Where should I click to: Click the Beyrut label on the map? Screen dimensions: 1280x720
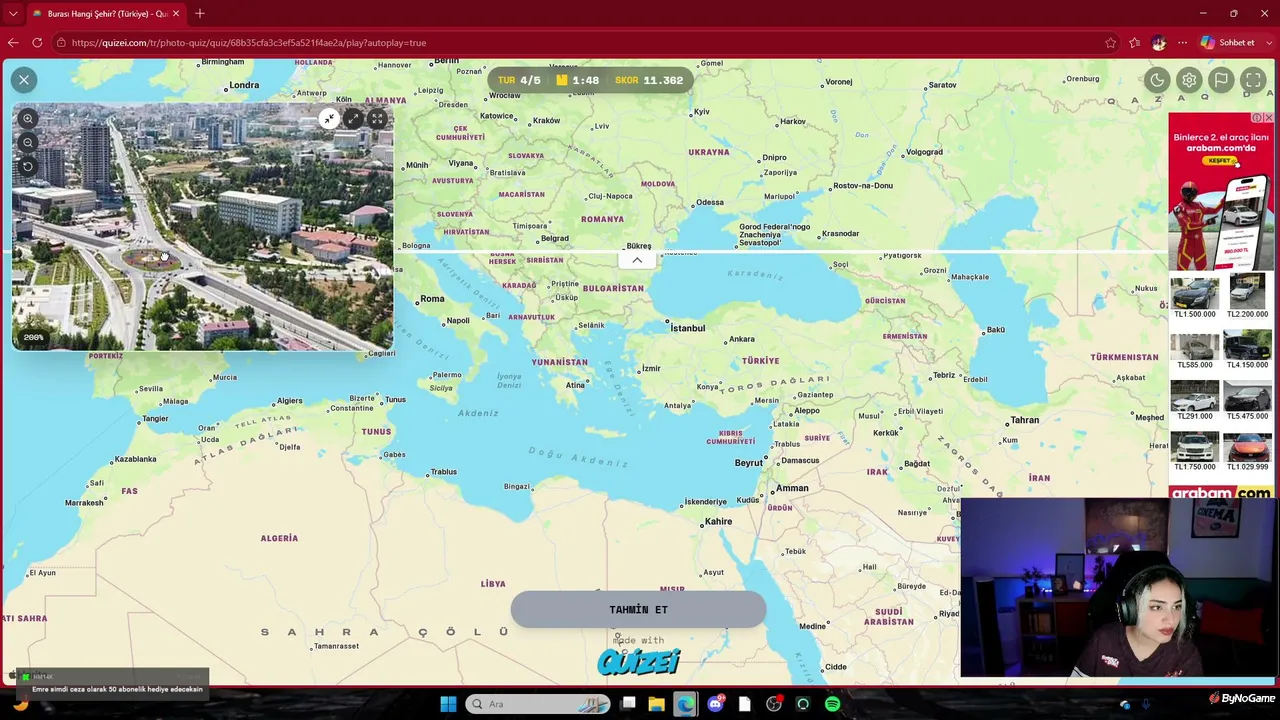click(x=749, y=463)
